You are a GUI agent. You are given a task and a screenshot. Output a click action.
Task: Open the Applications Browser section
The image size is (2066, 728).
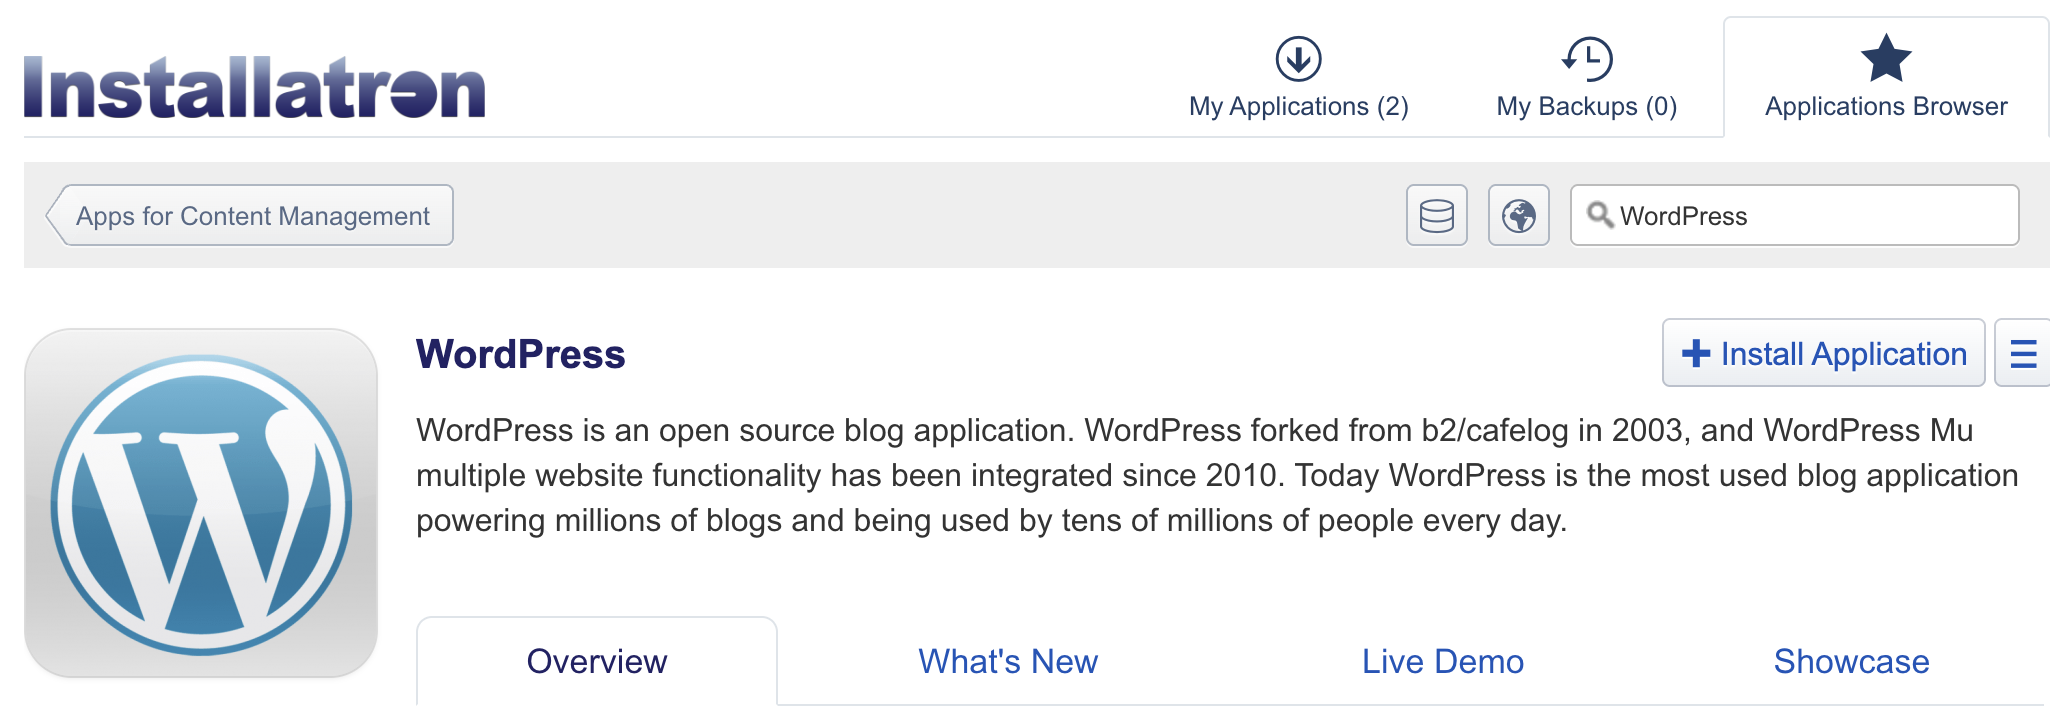(x=1886, y=105)
